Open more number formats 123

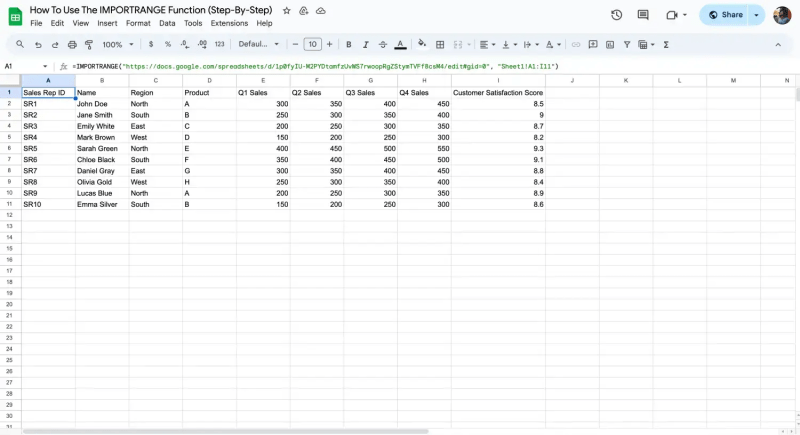pyautogui.click(x=219, y=44)
